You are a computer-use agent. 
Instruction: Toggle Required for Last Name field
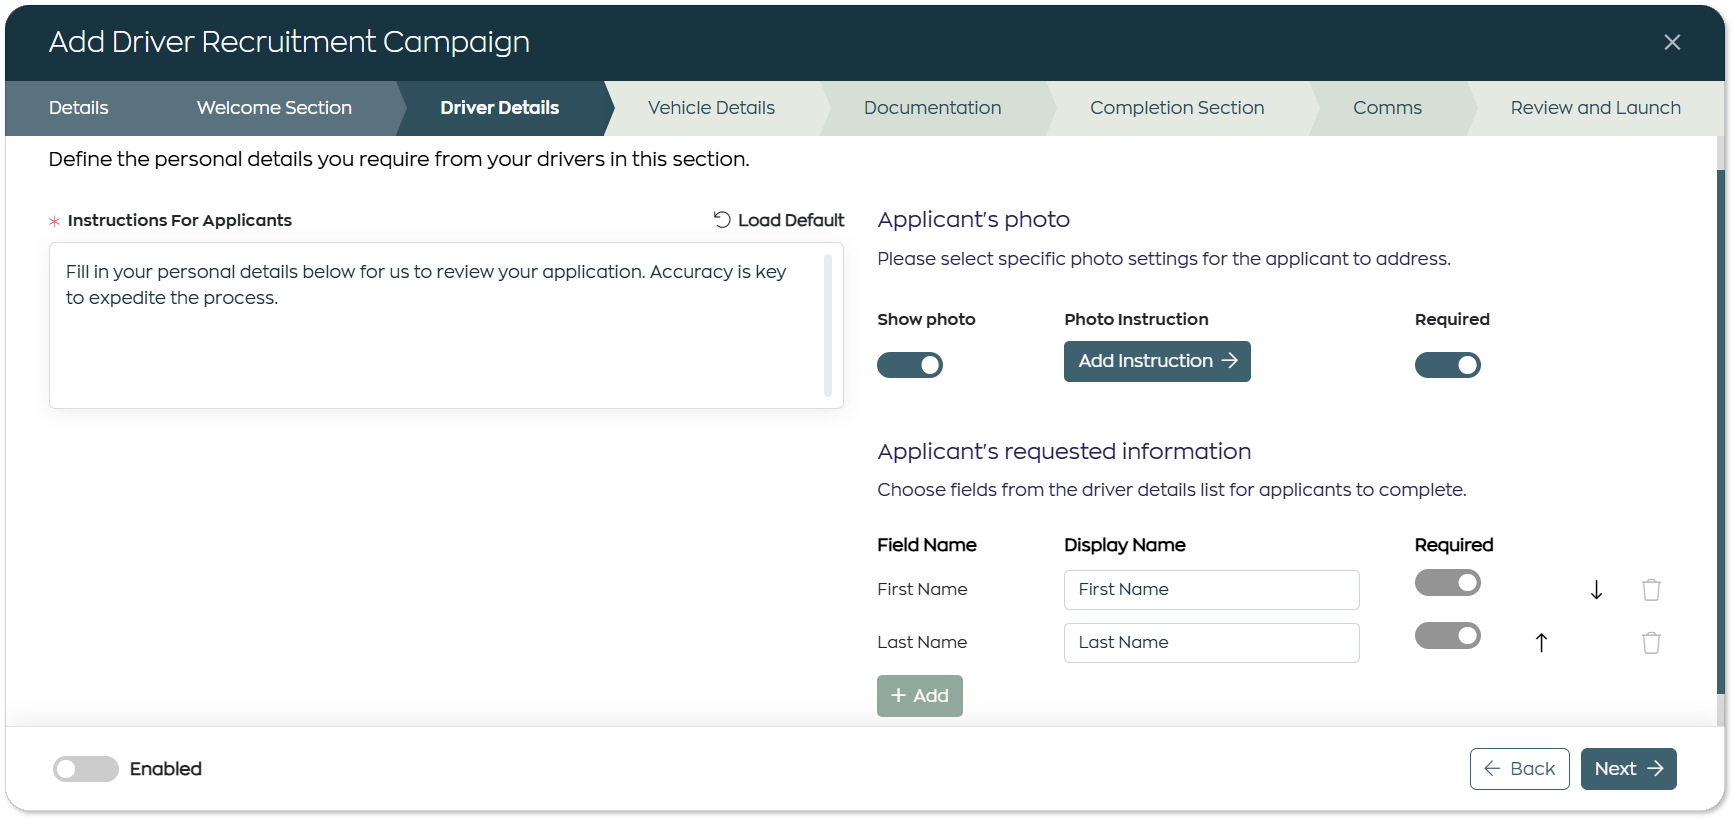pos(1447,636)
